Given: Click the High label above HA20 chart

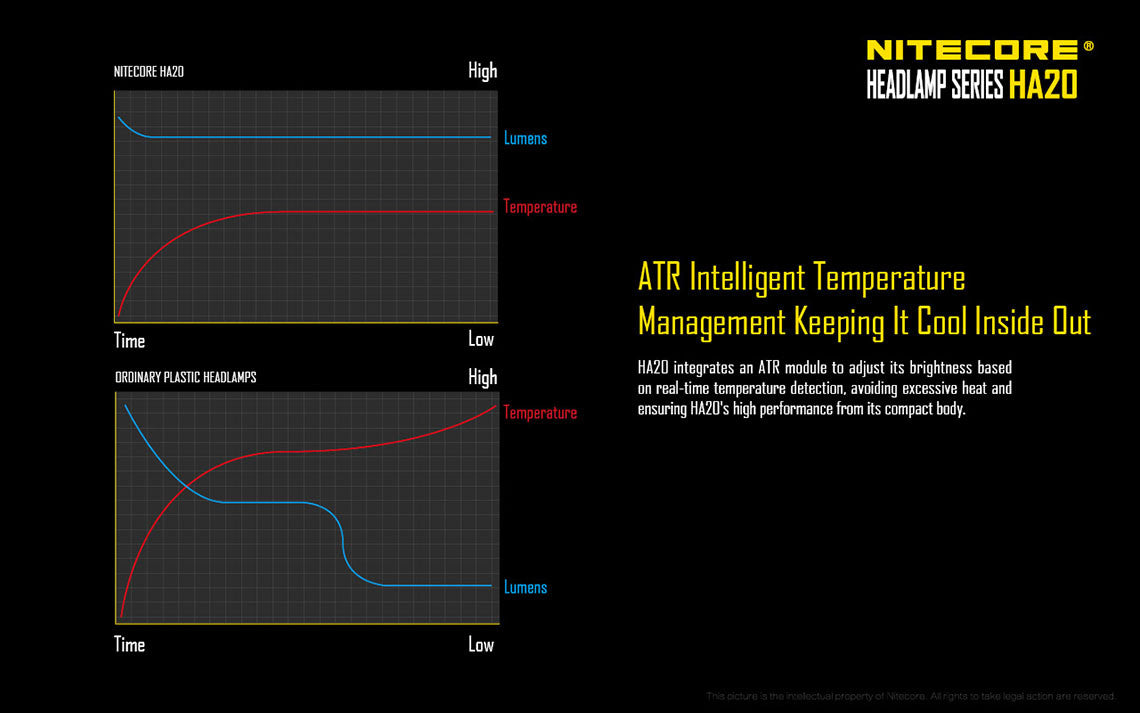Looking at the screenshot, I should pos(482,71).
